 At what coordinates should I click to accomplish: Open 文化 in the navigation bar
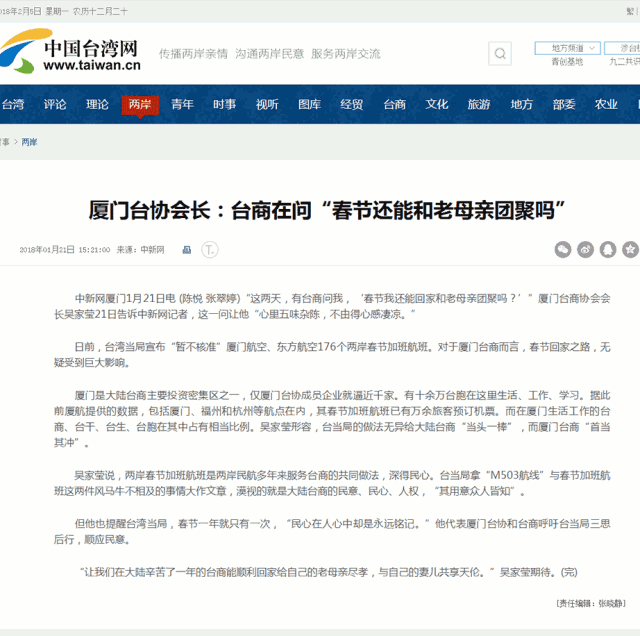tap(437, 104)
